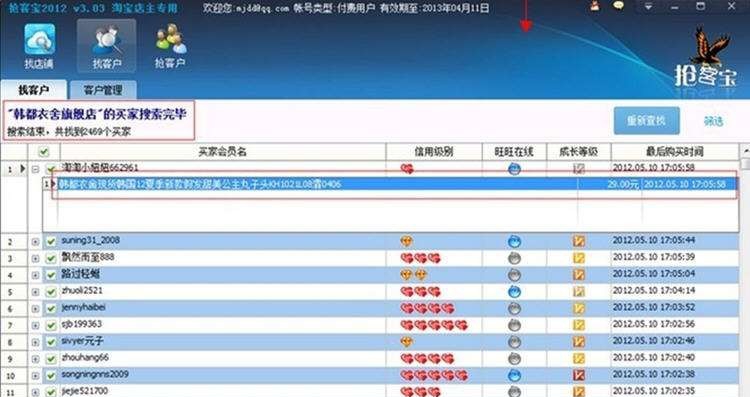Screen dimensions: 750x397
Task: Uncheck the checkbox for zhuoli2521
Action: (x=51, y=292)
